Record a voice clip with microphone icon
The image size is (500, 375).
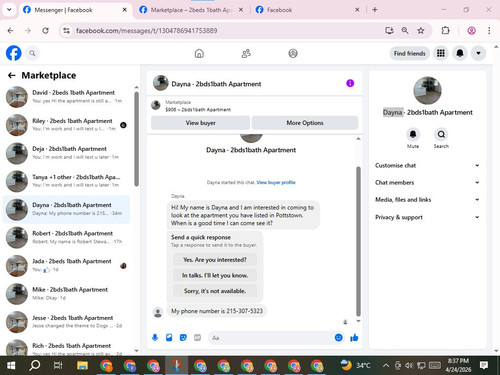click(155, 338)
